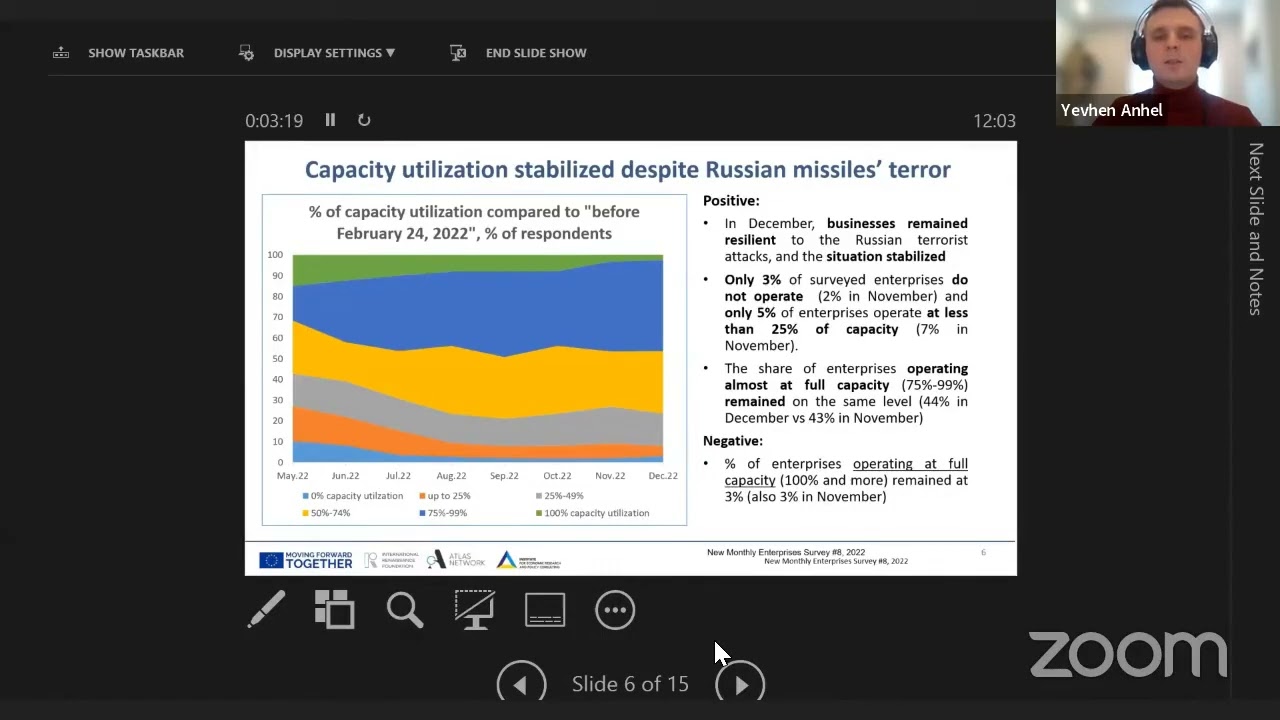The width and height of the screenshot is (1280, 720).
Task: Activate the zoom into slide magnifier
Action: [405, 610]
